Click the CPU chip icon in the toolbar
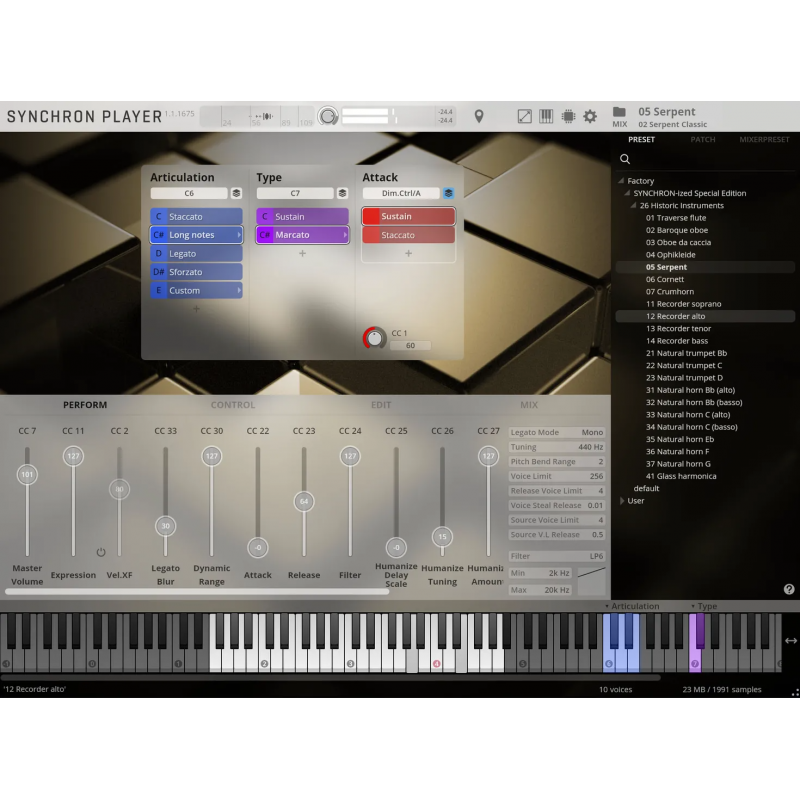 pos(568,116)
